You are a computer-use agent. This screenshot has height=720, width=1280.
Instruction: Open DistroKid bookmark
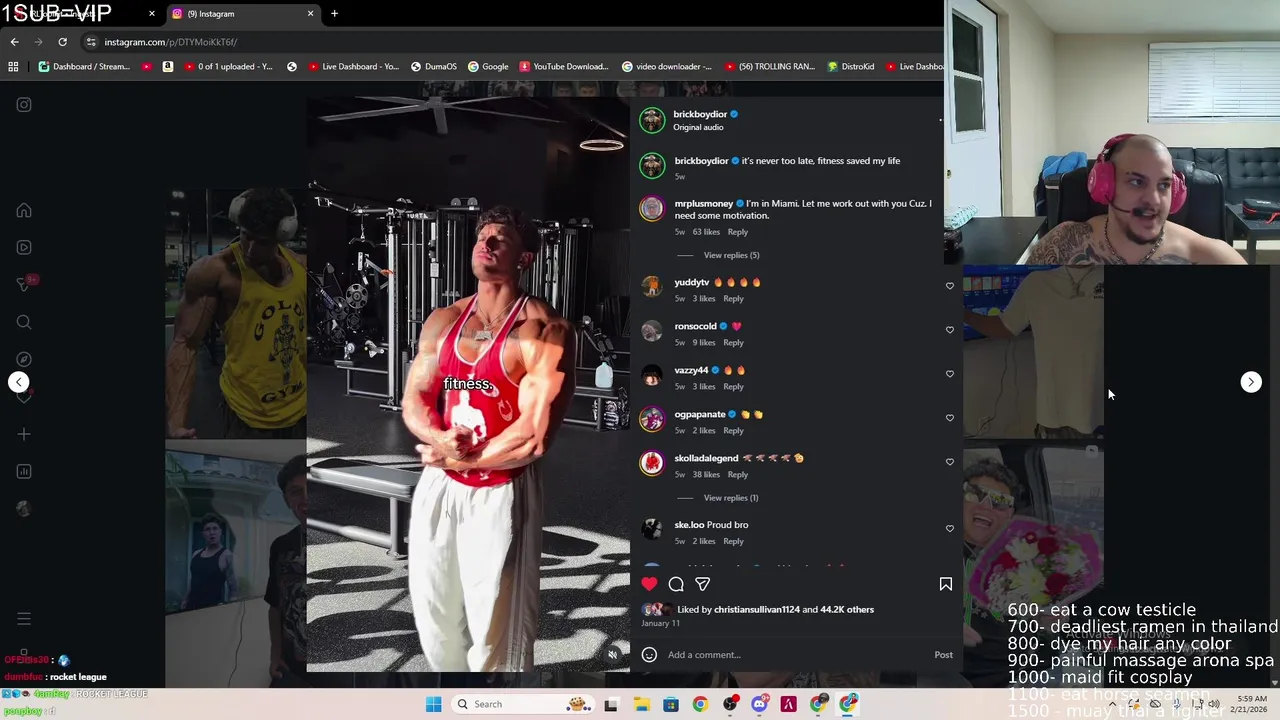851,67
